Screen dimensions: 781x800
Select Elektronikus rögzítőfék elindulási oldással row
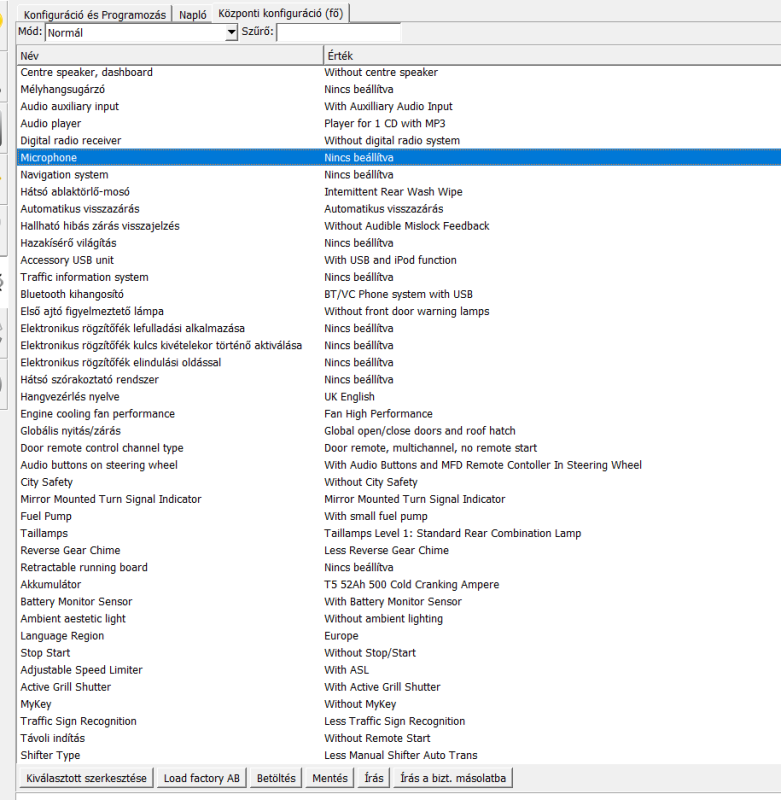coord(399,363)
